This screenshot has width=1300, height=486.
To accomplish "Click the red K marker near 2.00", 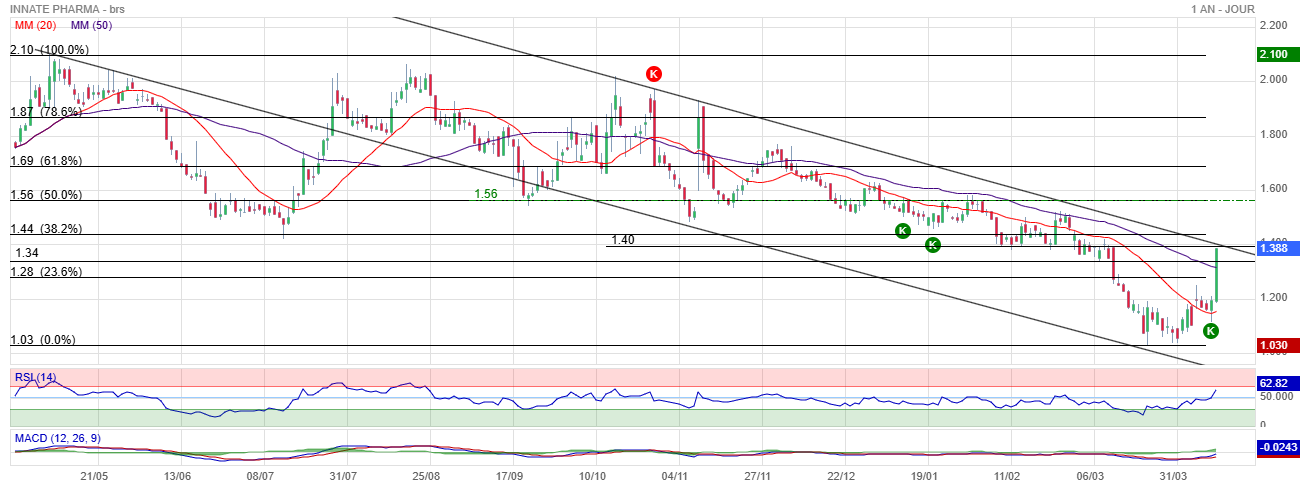I will pos(653,73).
